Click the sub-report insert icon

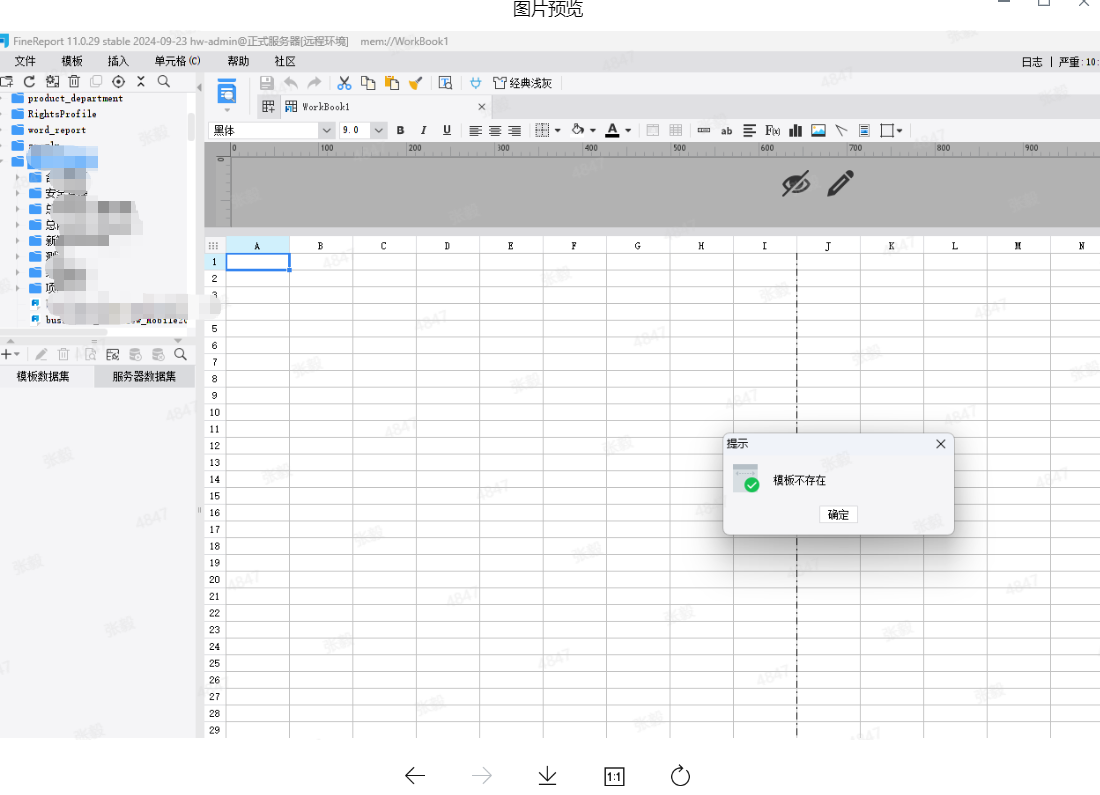coord(864,131)
